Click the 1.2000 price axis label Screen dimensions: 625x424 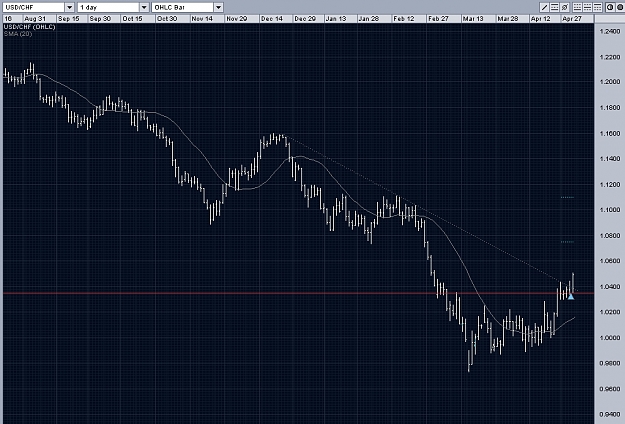point(610,82)
